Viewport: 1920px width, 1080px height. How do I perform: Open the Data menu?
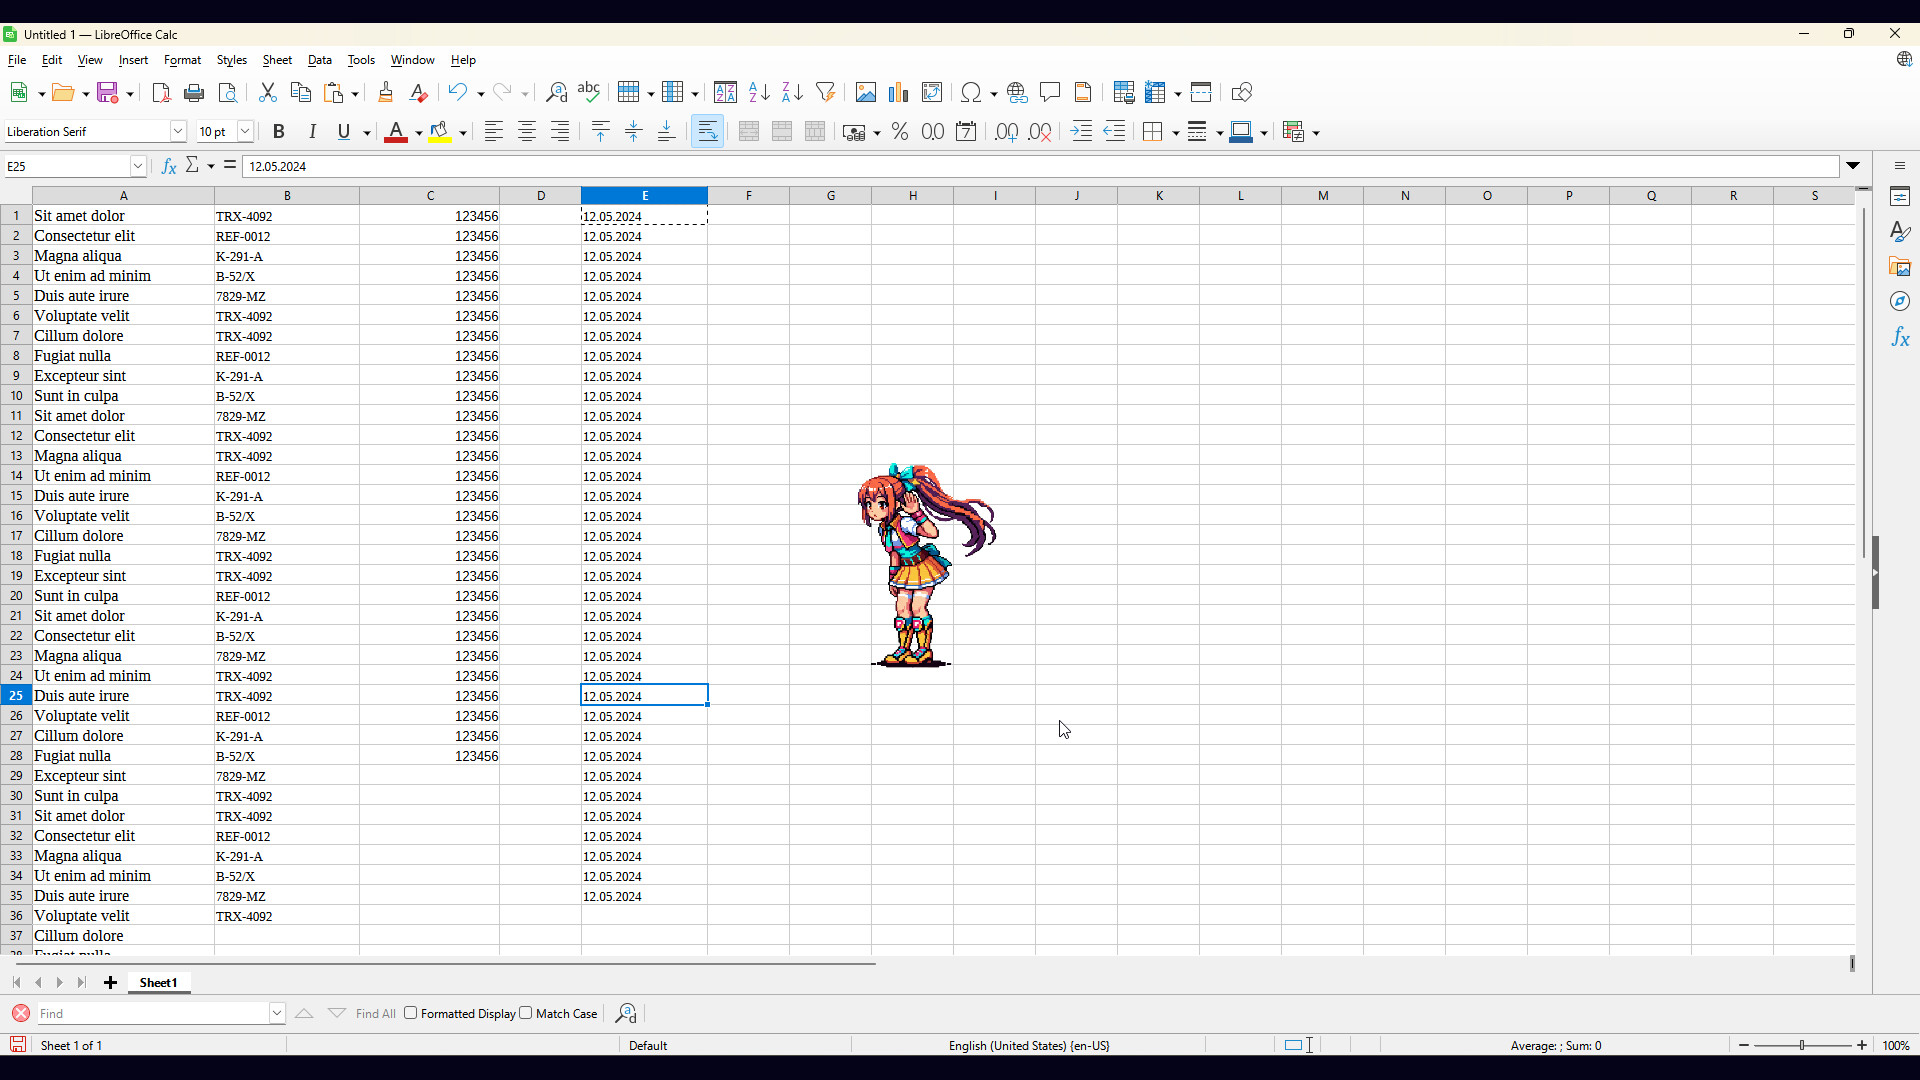pos(320,60)
